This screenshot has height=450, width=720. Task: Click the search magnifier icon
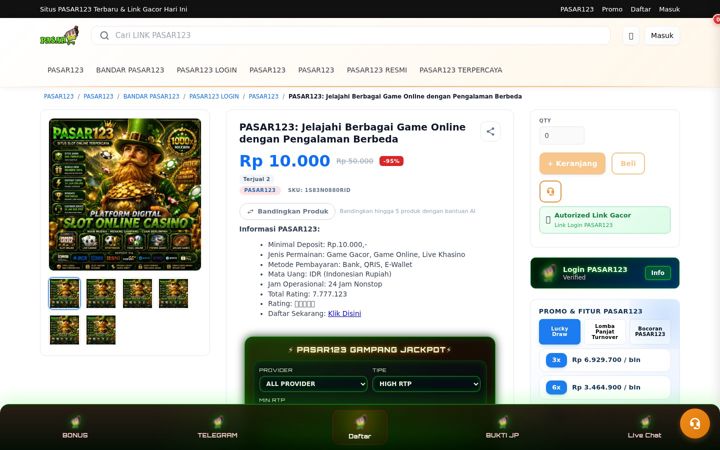[104, 35]
